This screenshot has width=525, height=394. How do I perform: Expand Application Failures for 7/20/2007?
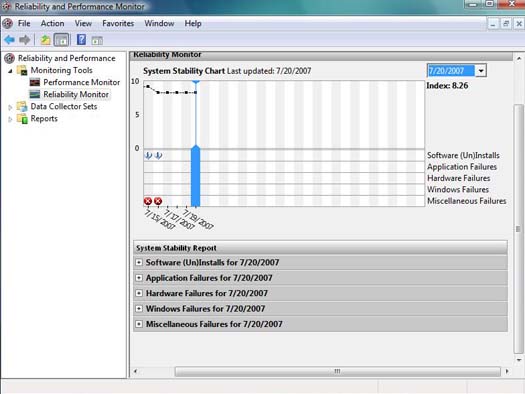139,278
